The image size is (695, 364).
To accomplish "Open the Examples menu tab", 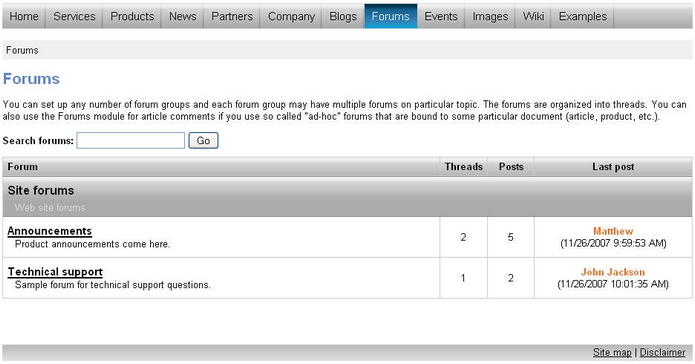I will click(x=582, y=16).
